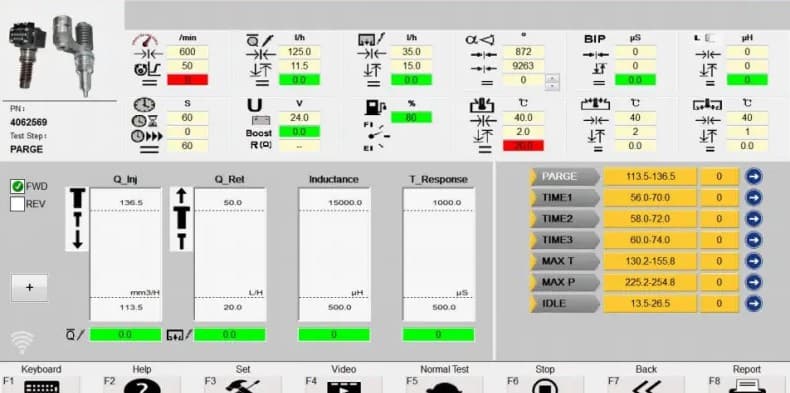
Task: Open Set tools F3 icon
Action: click(x=243, y=387)
